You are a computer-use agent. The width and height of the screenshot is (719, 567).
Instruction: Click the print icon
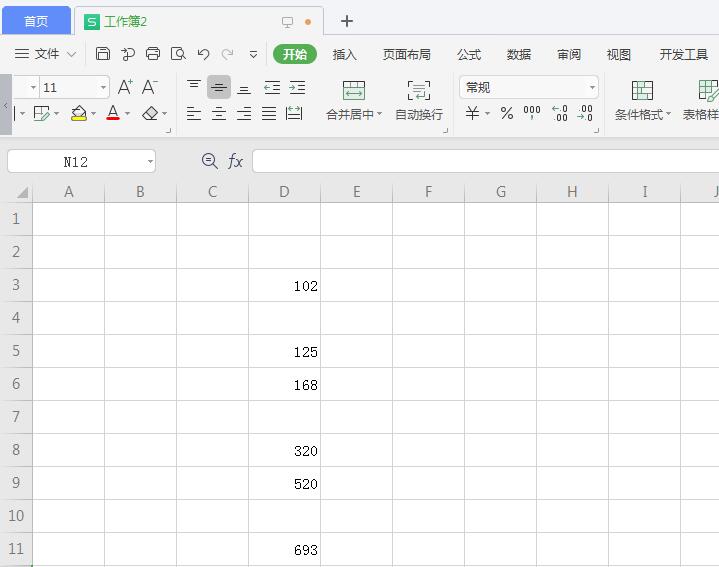click(x=153, y=54)
